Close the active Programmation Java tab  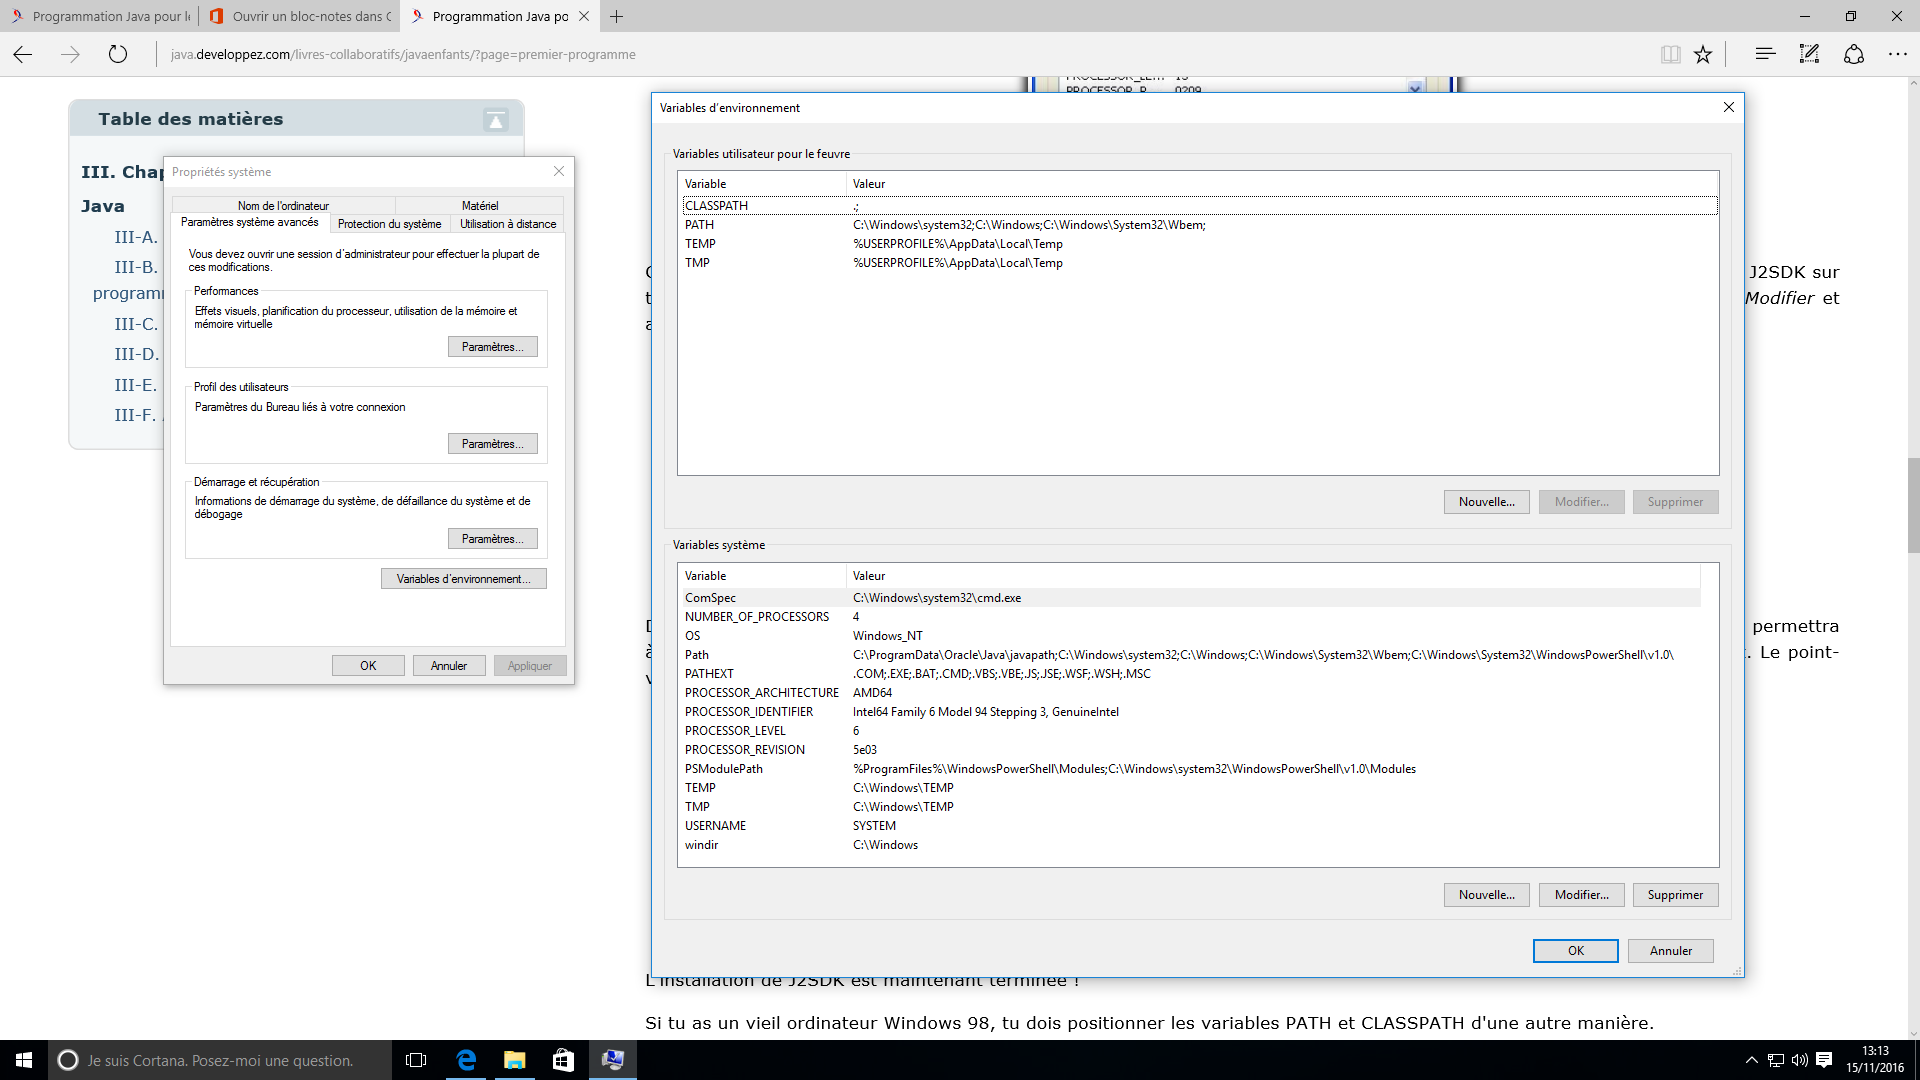pyautogui.click(x=584, y=16)
